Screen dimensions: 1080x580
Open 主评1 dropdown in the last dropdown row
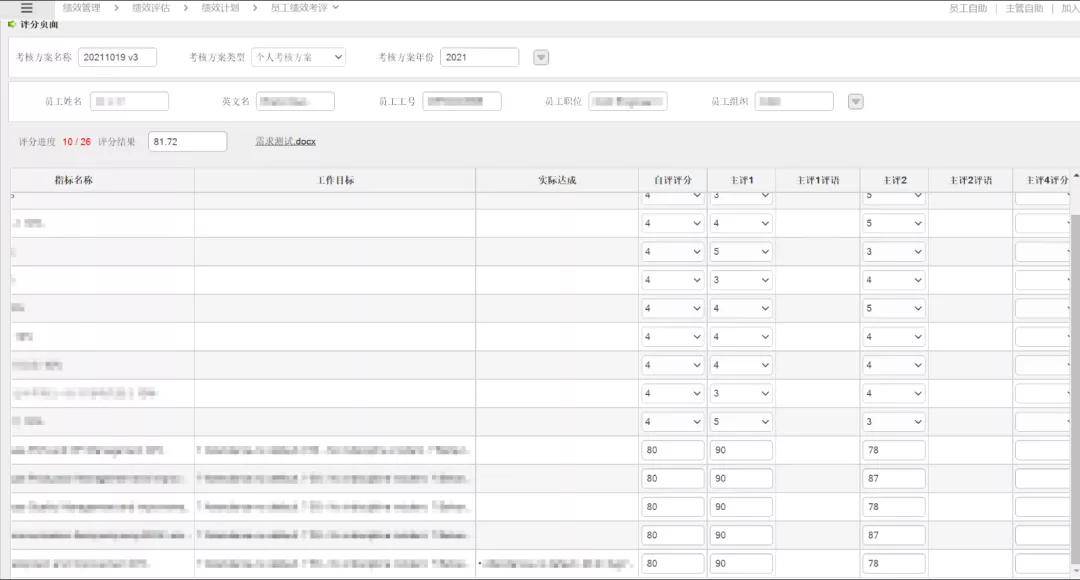(741, 422)
